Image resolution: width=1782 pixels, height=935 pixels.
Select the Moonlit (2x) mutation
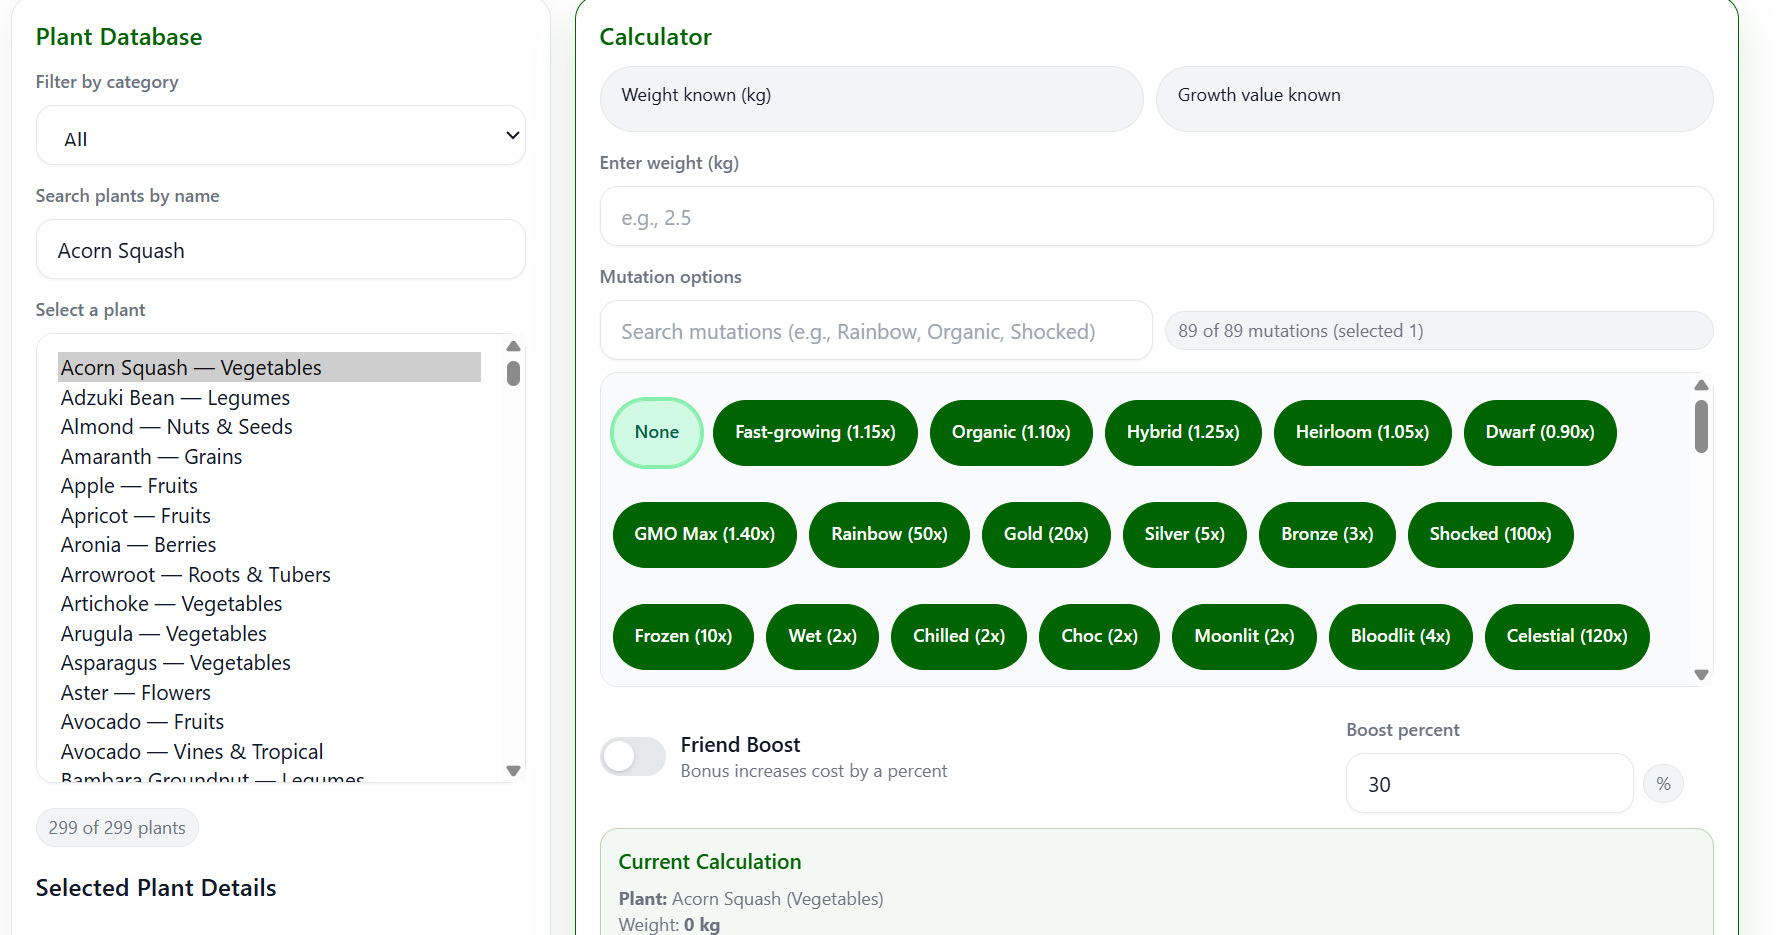[1243, 636]
